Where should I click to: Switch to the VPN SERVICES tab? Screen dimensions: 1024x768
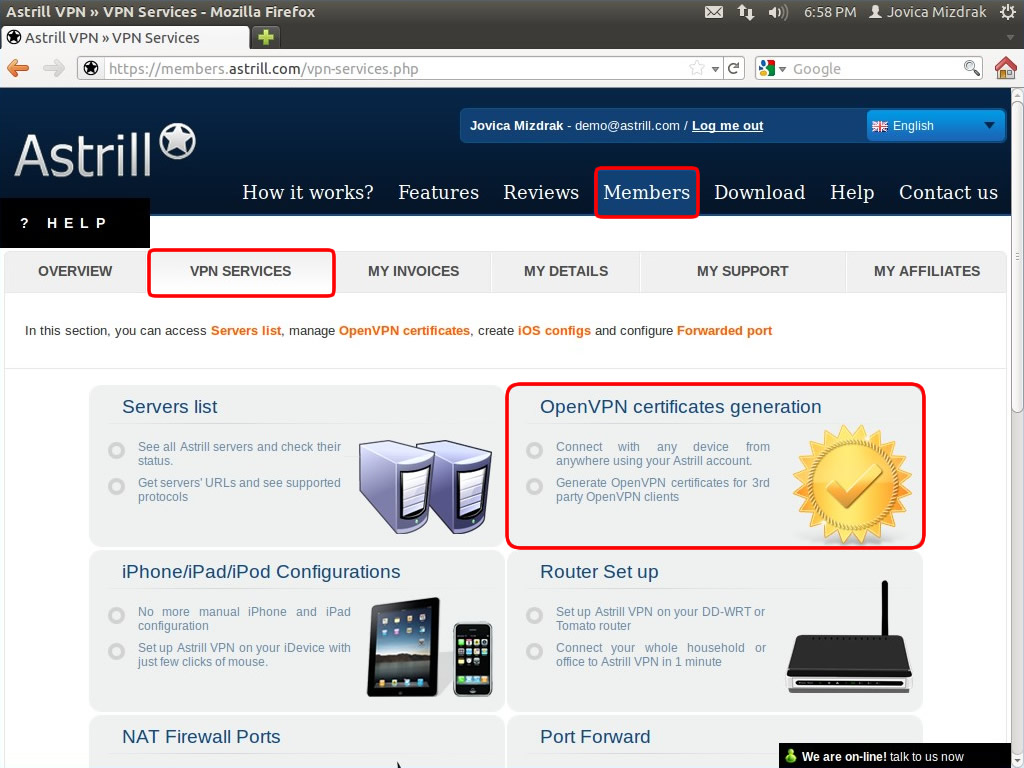[241, 272]
